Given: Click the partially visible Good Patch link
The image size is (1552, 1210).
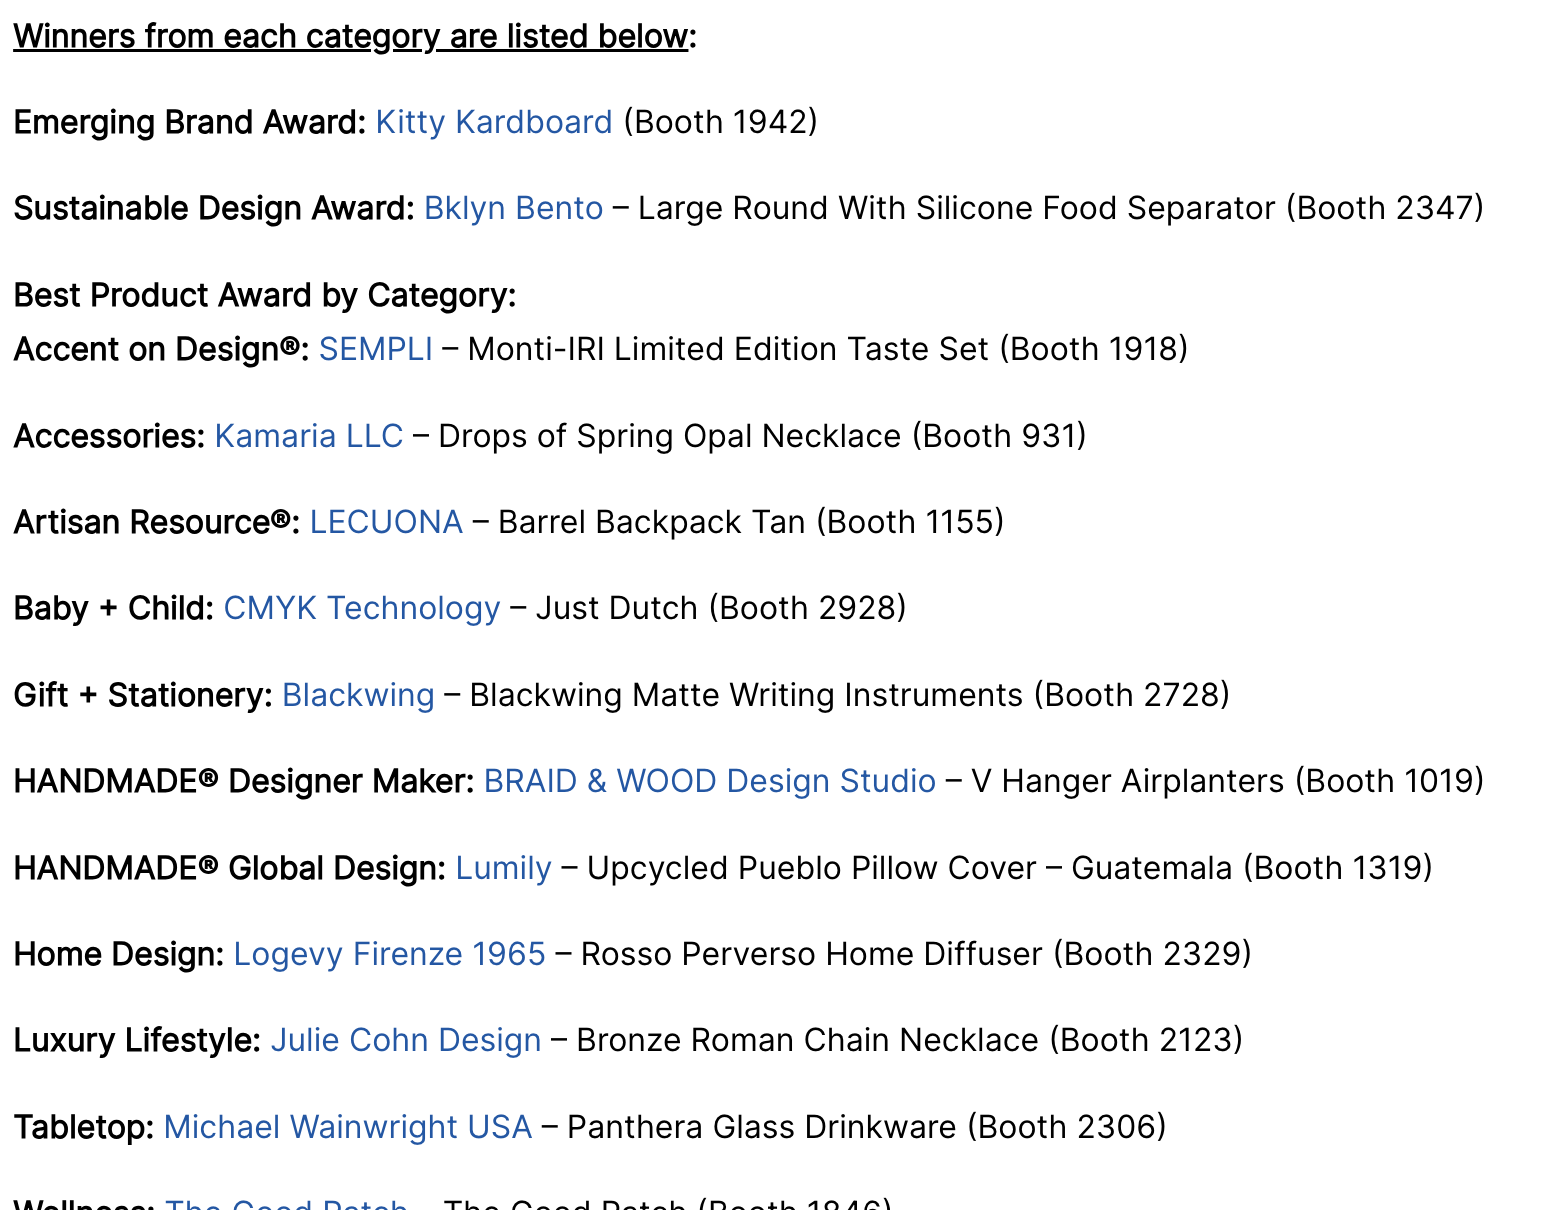Looking at the screenshot, I should point(285,1203).
